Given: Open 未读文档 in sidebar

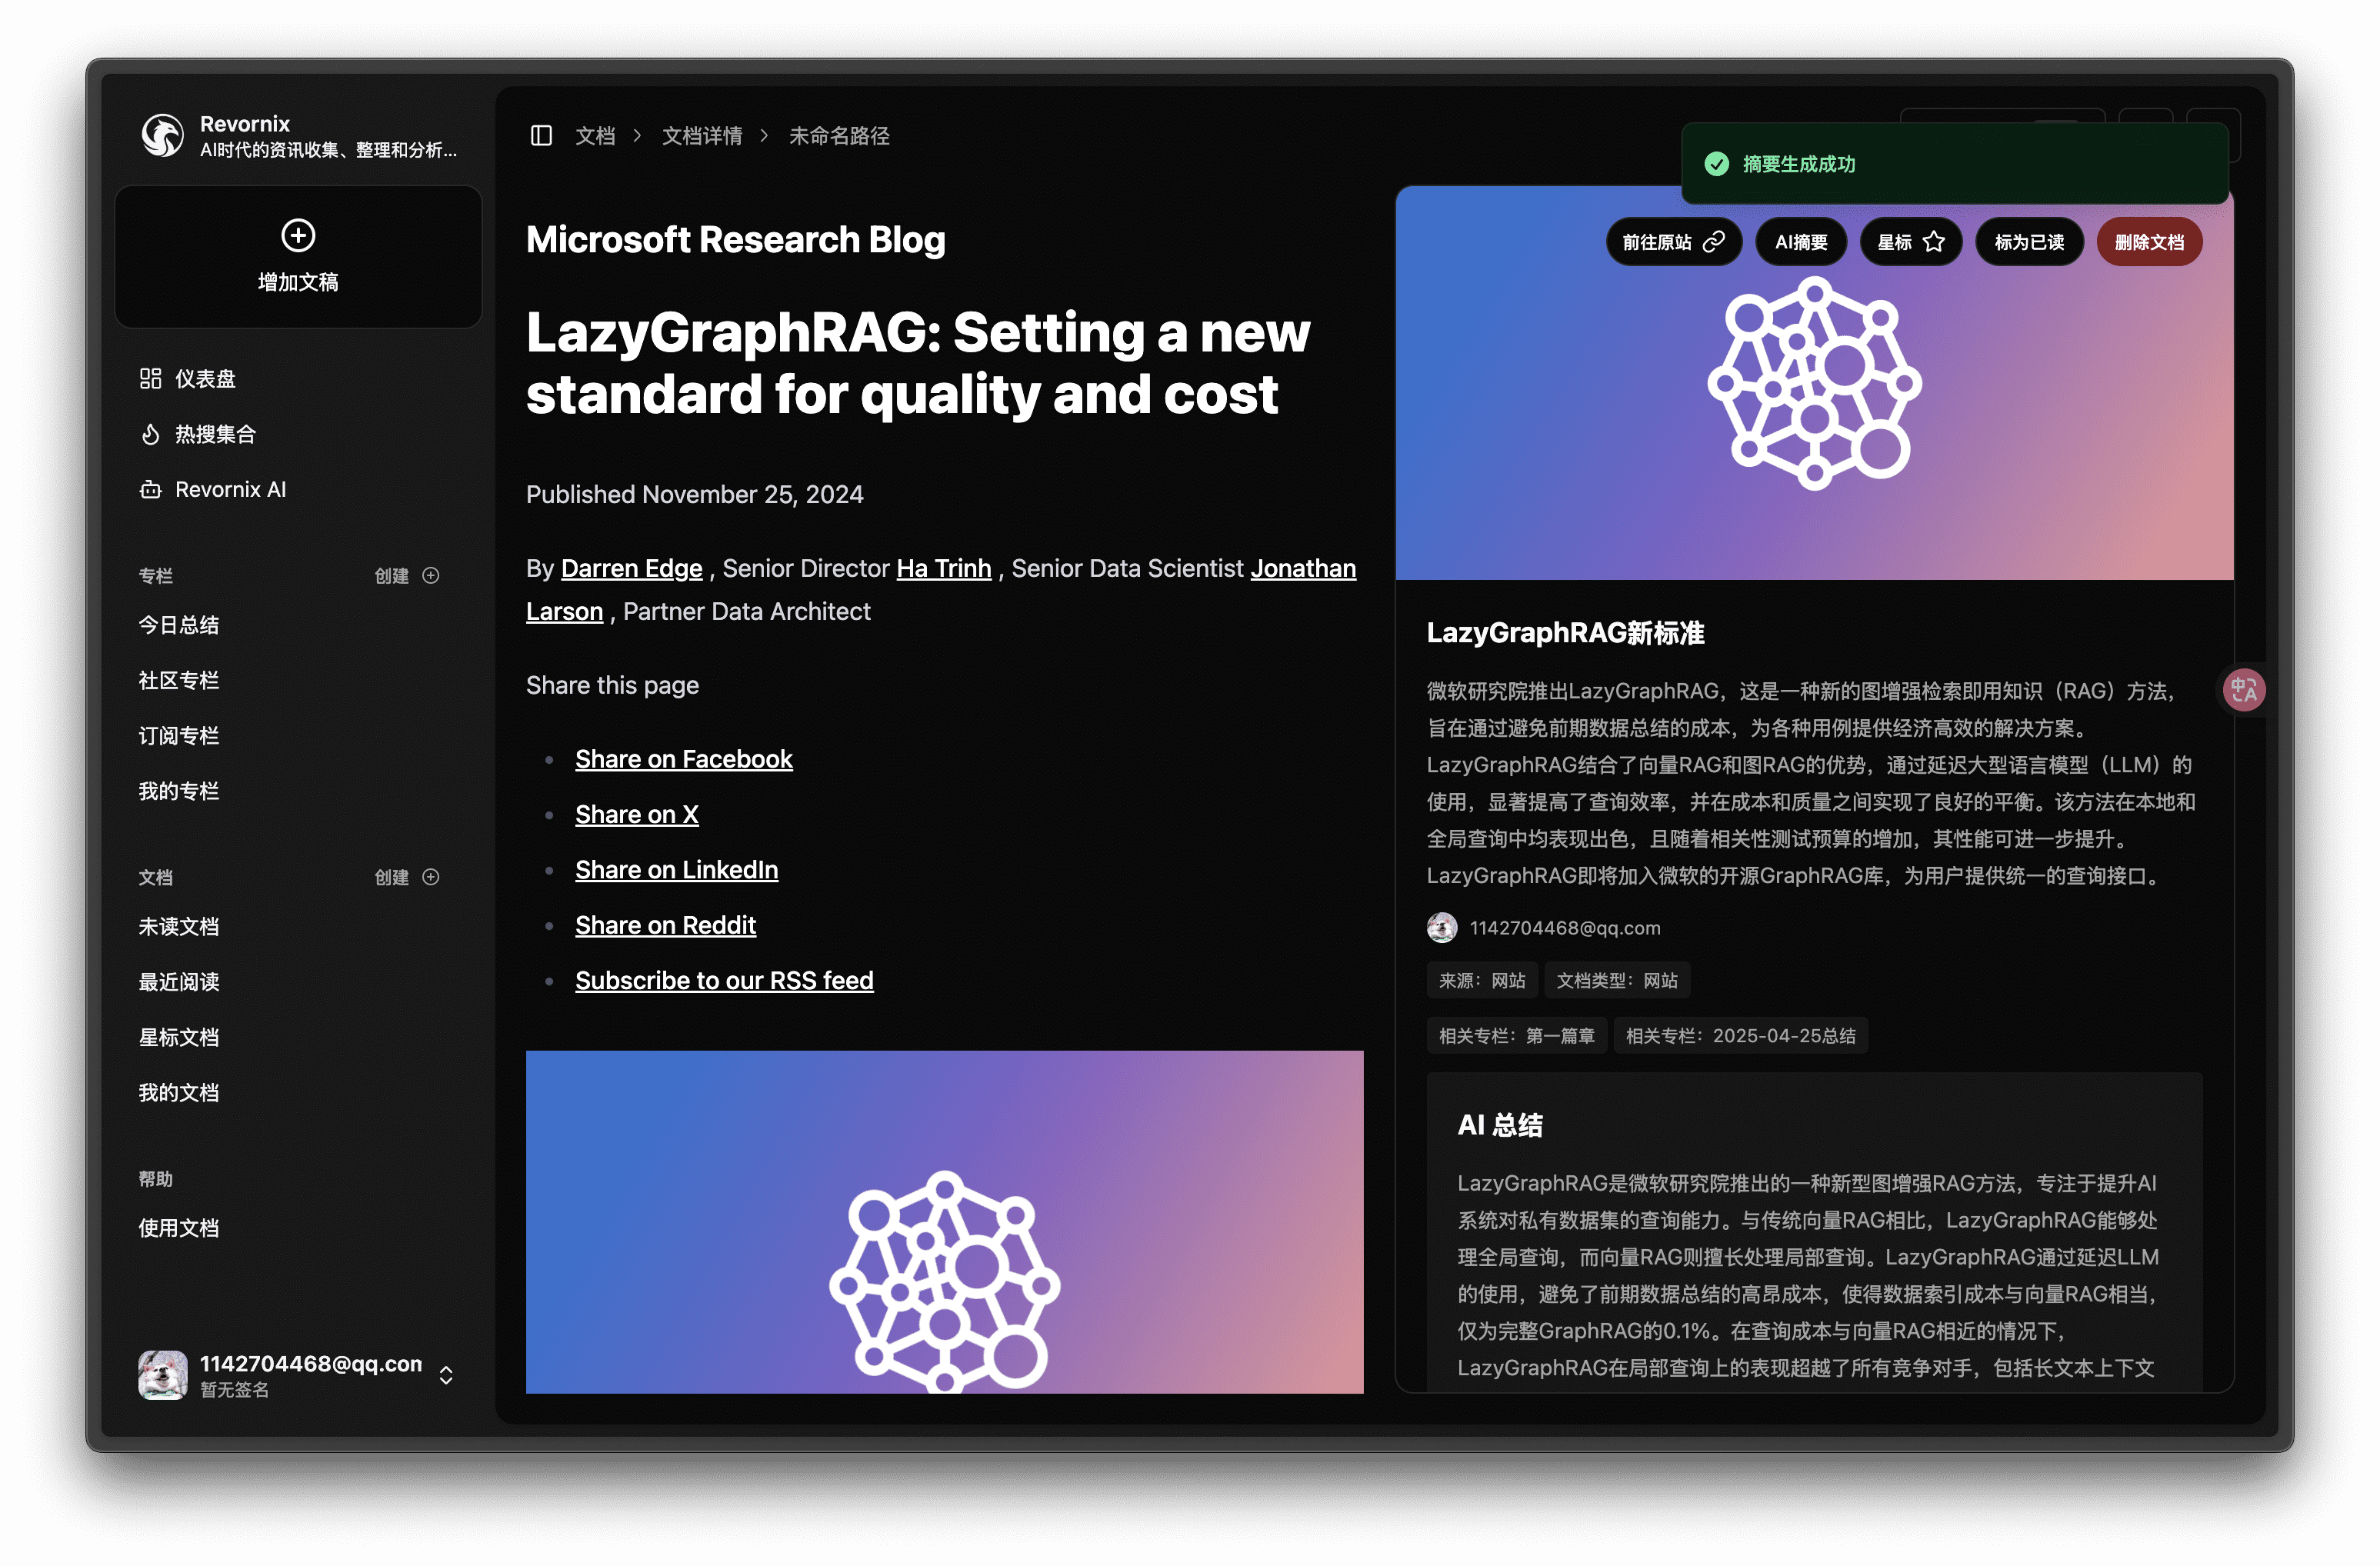Looking at the screenshot, I should 178,926.
